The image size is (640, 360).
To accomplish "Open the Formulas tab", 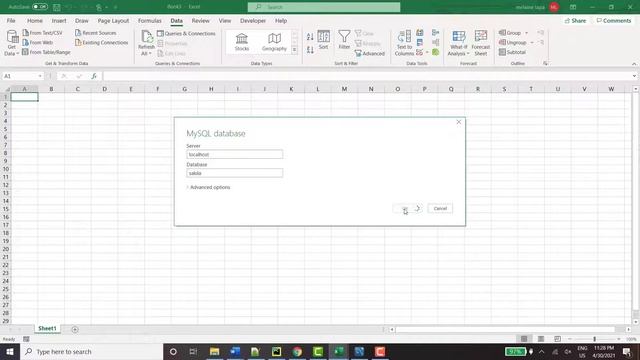I will pos(149,20).
